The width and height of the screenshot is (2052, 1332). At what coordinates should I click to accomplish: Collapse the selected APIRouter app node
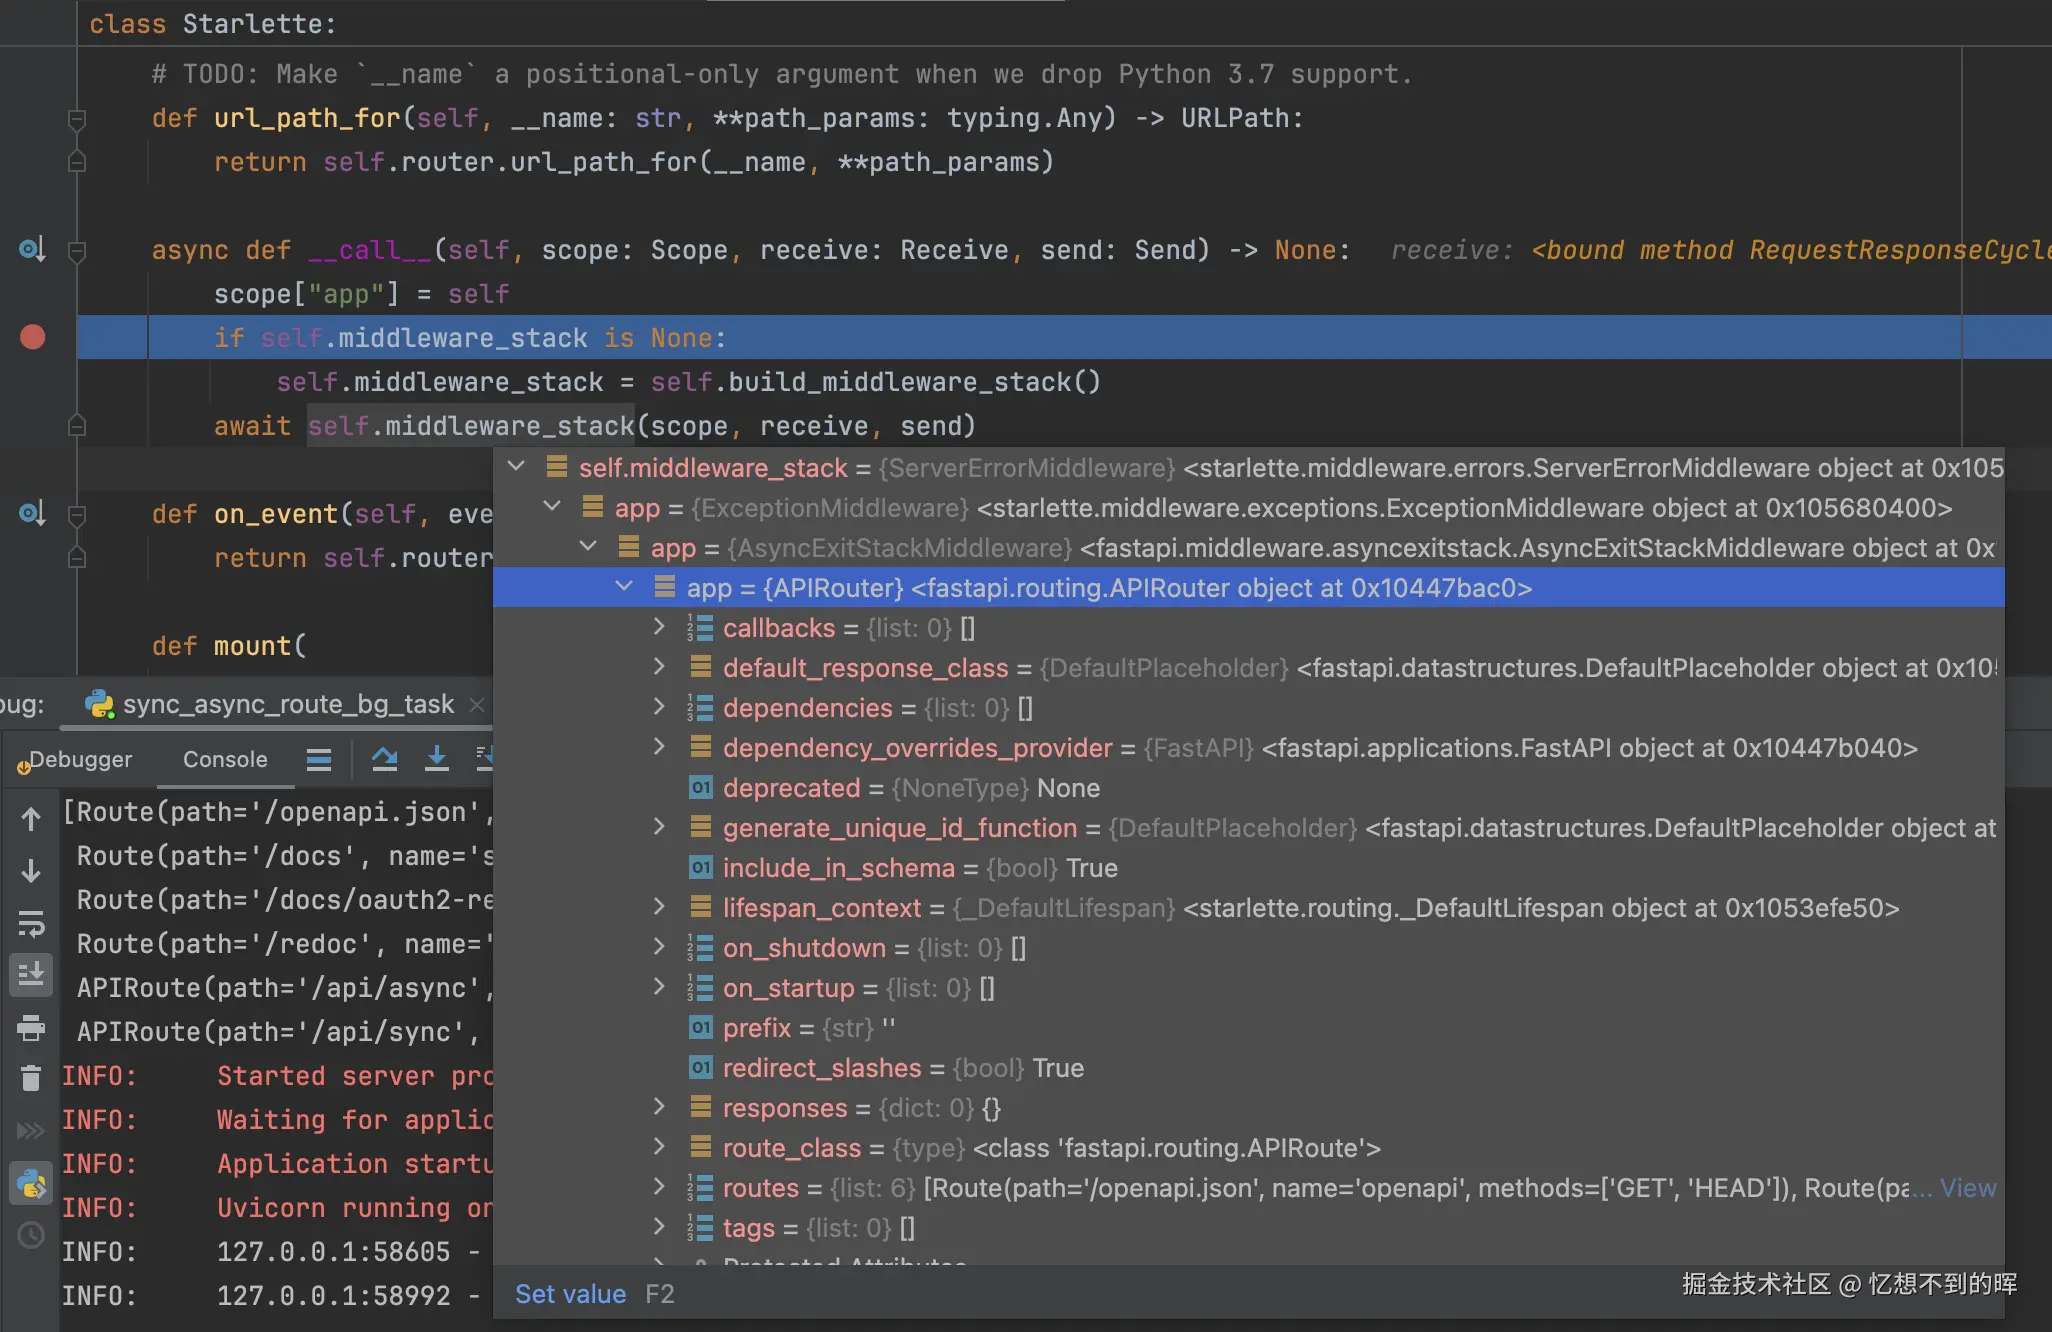[624, 587]
